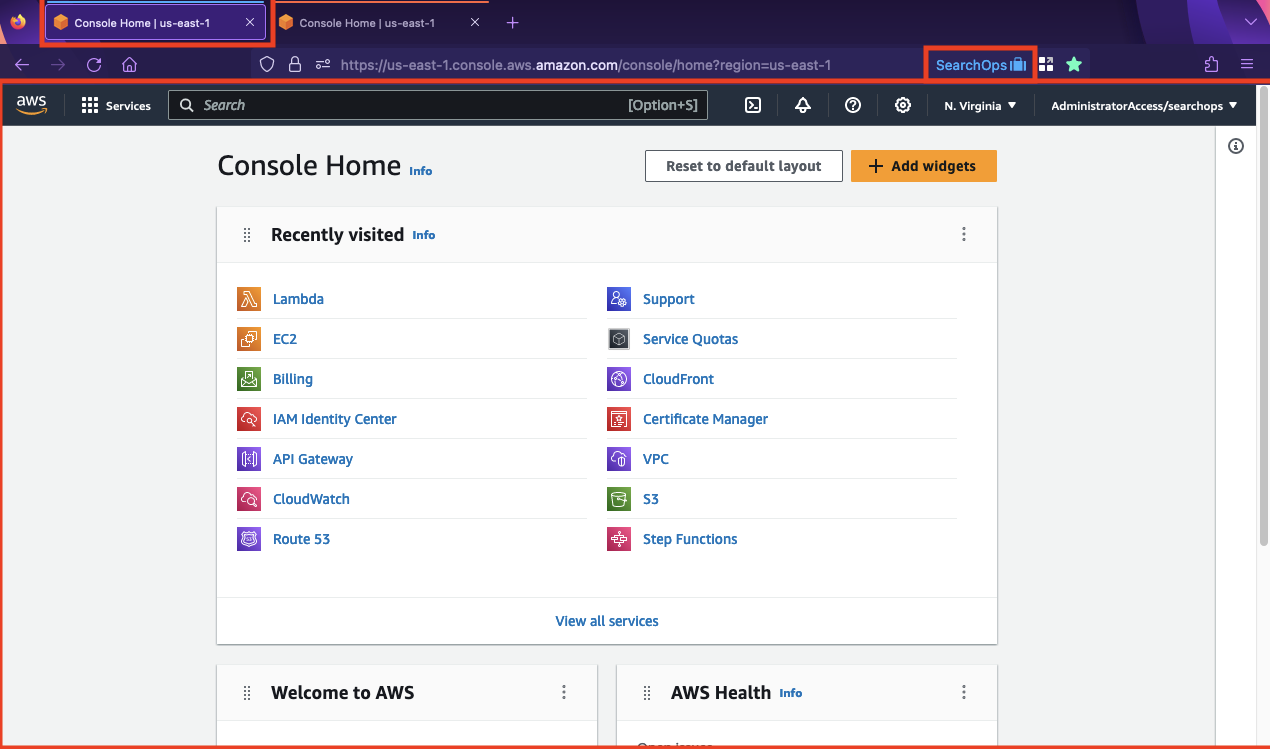Image resolution: width=1270 pixels, height=749 pixels.
Task: Click the shield tracking protection icon
Action: [266, 65]
